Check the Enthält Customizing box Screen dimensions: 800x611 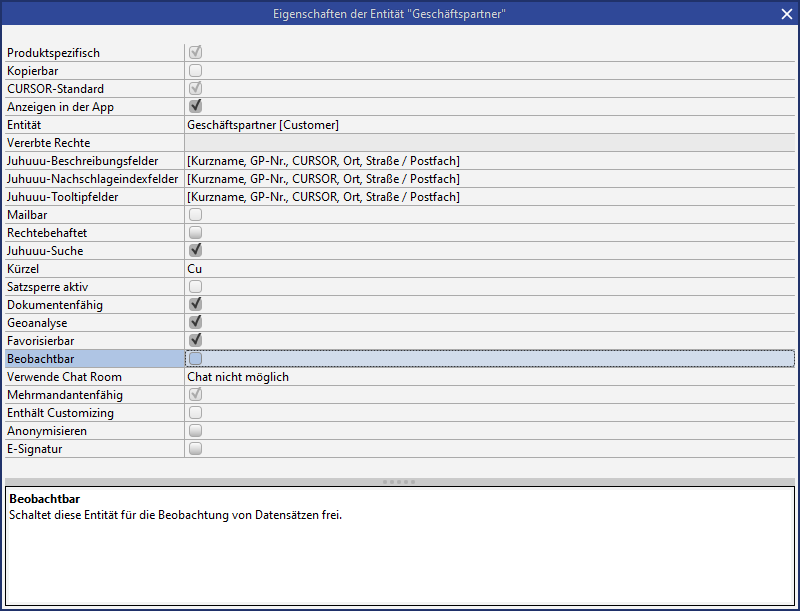pyautogui.click(x=196, y=413)
